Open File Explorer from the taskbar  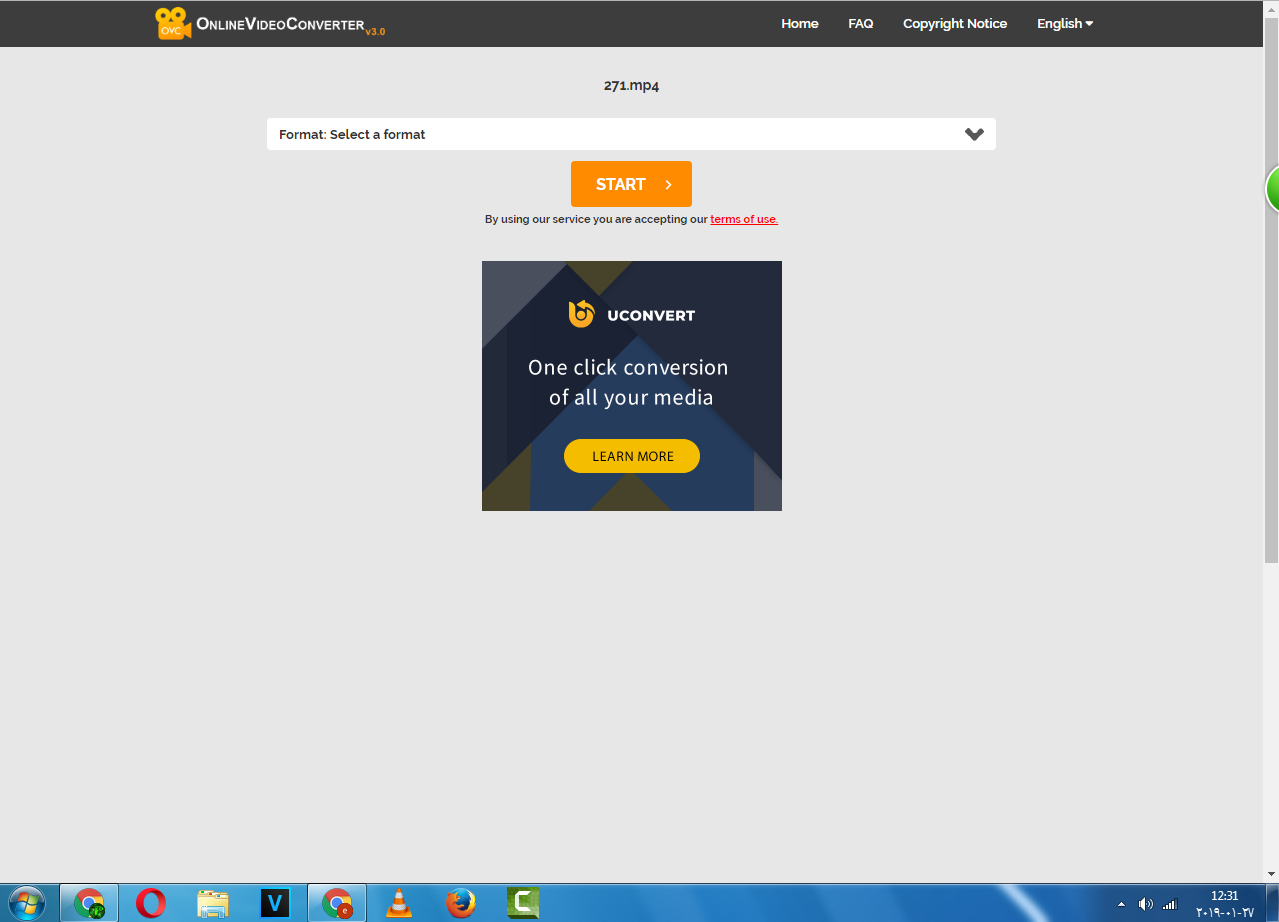213,903
